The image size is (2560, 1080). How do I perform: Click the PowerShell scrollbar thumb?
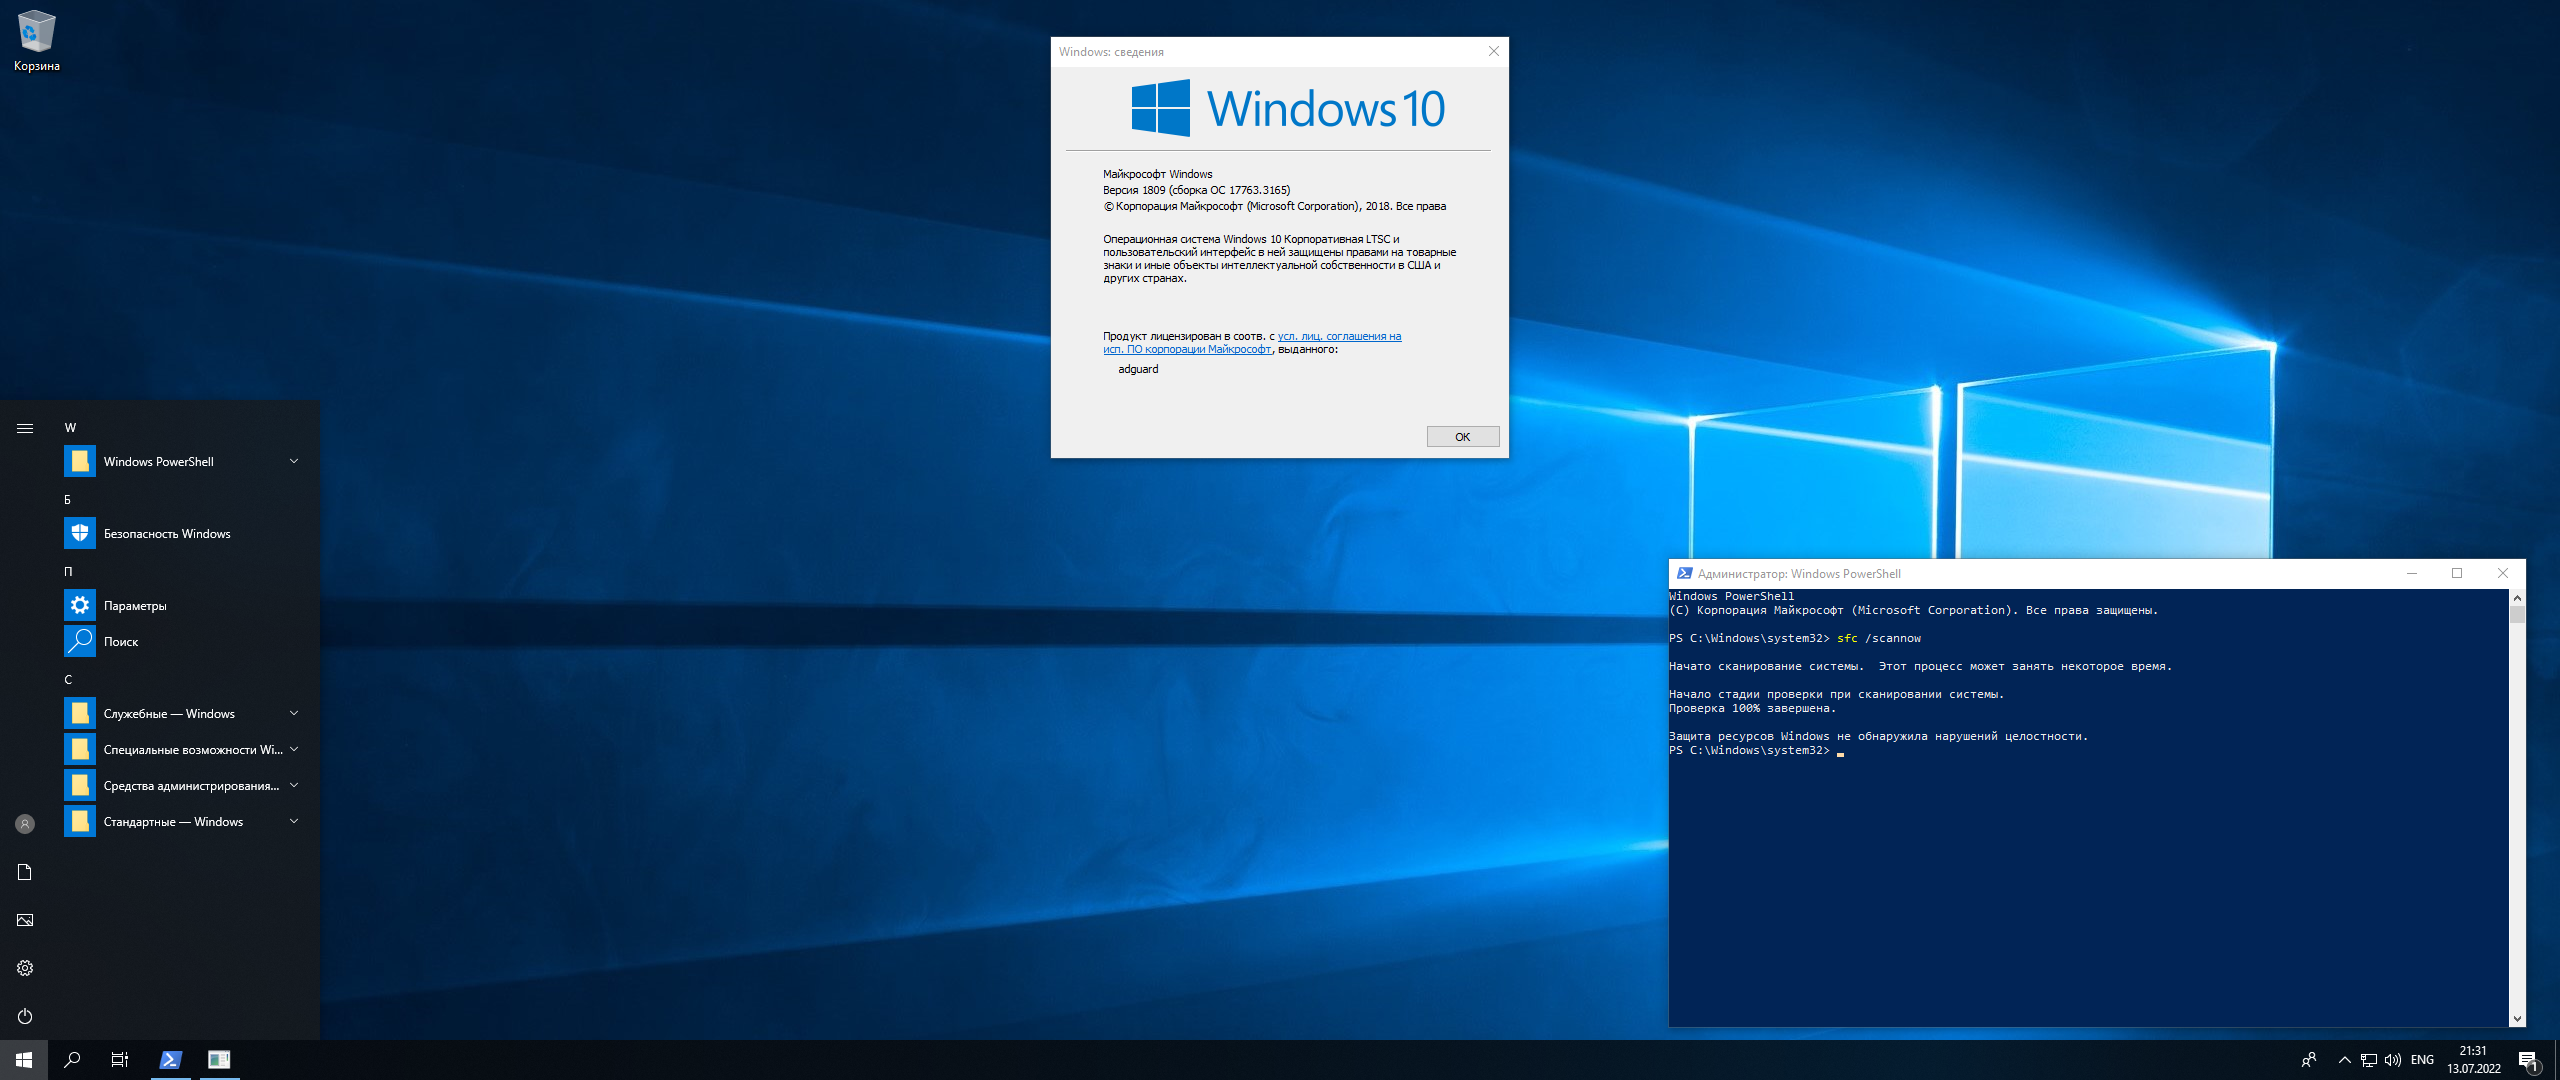[2517, 615]
